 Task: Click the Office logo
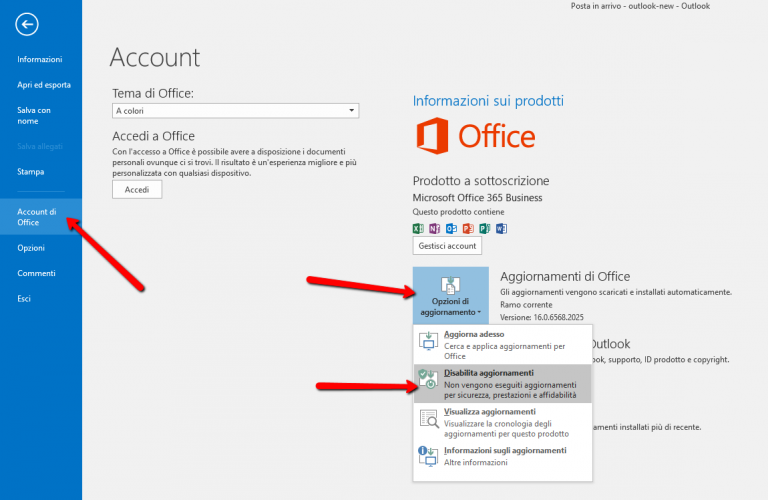click(x=475, y=136)
